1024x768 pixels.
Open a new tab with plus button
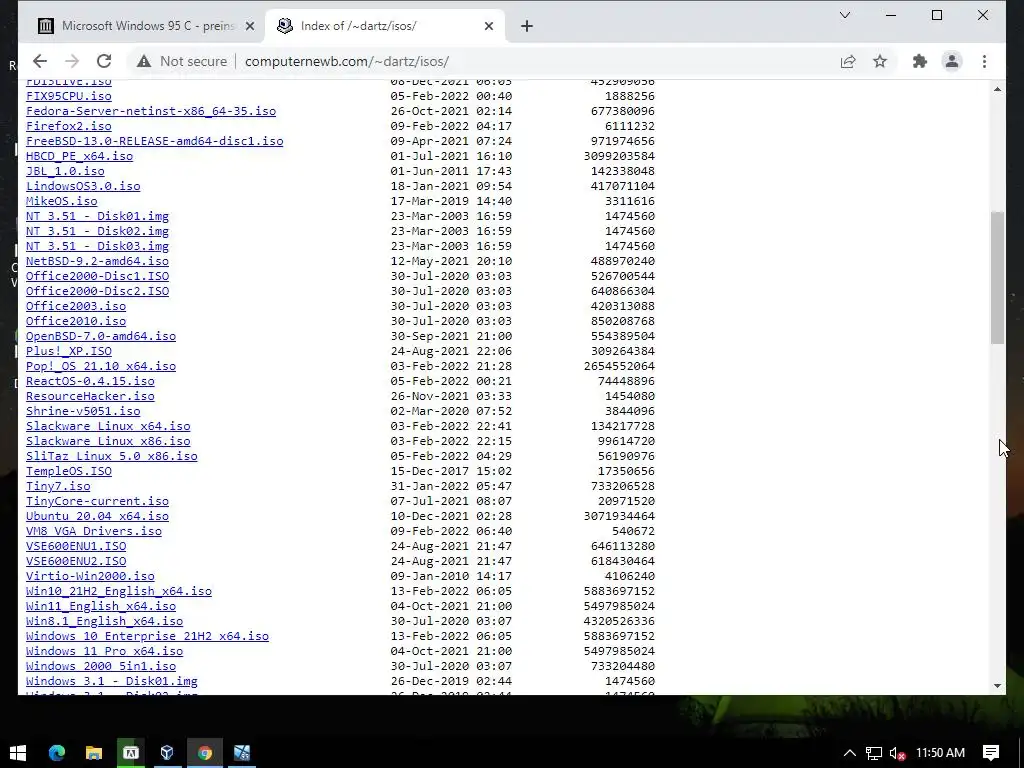pos(527,26)
